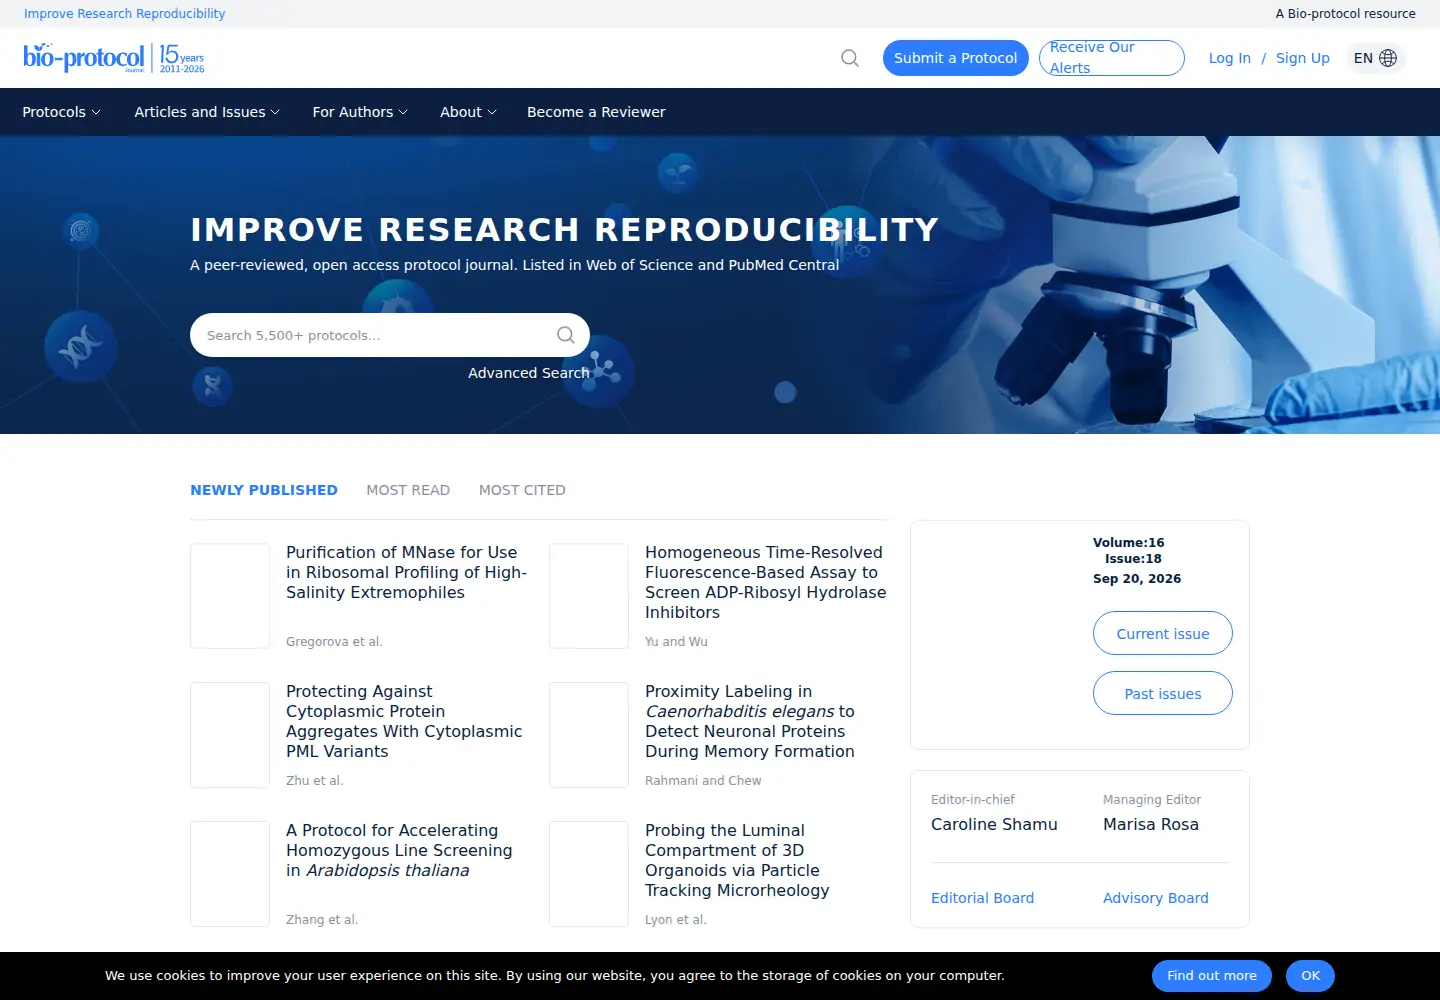Click A Bio-protocol resource text
1440x1000 pixels.
coord(1346,14)
